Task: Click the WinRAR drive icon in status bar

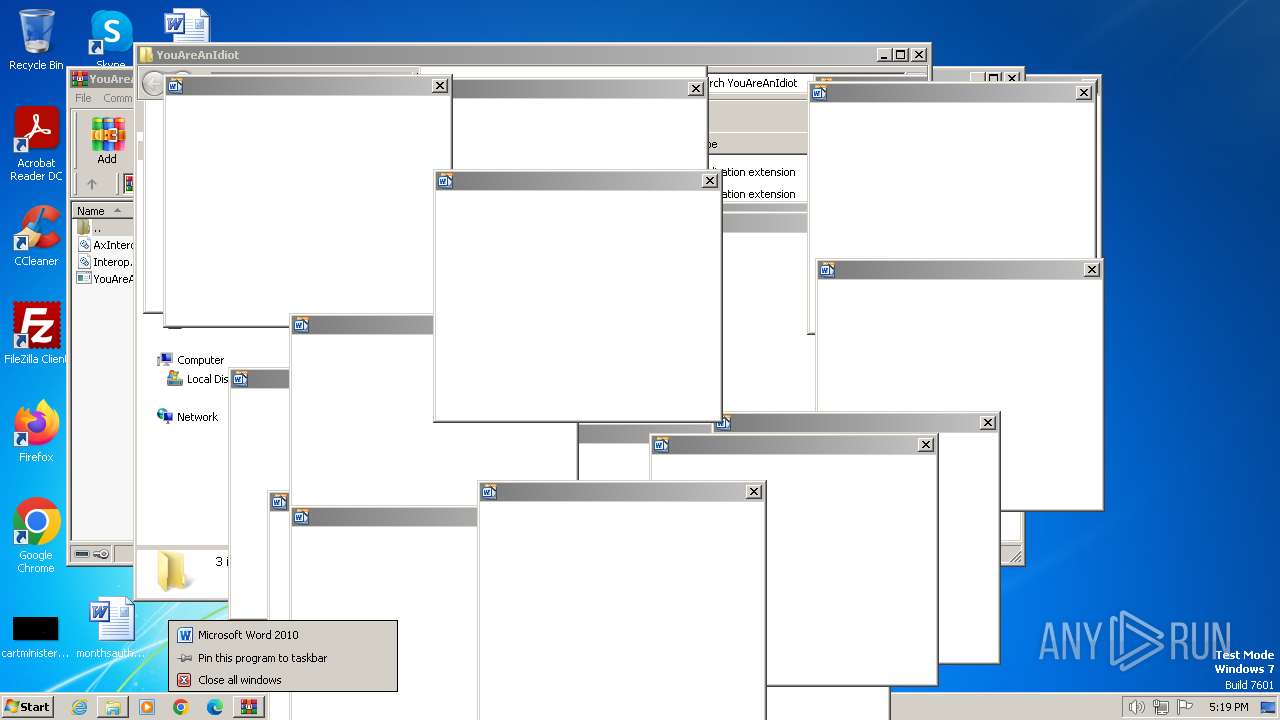Action: point(82,554)
